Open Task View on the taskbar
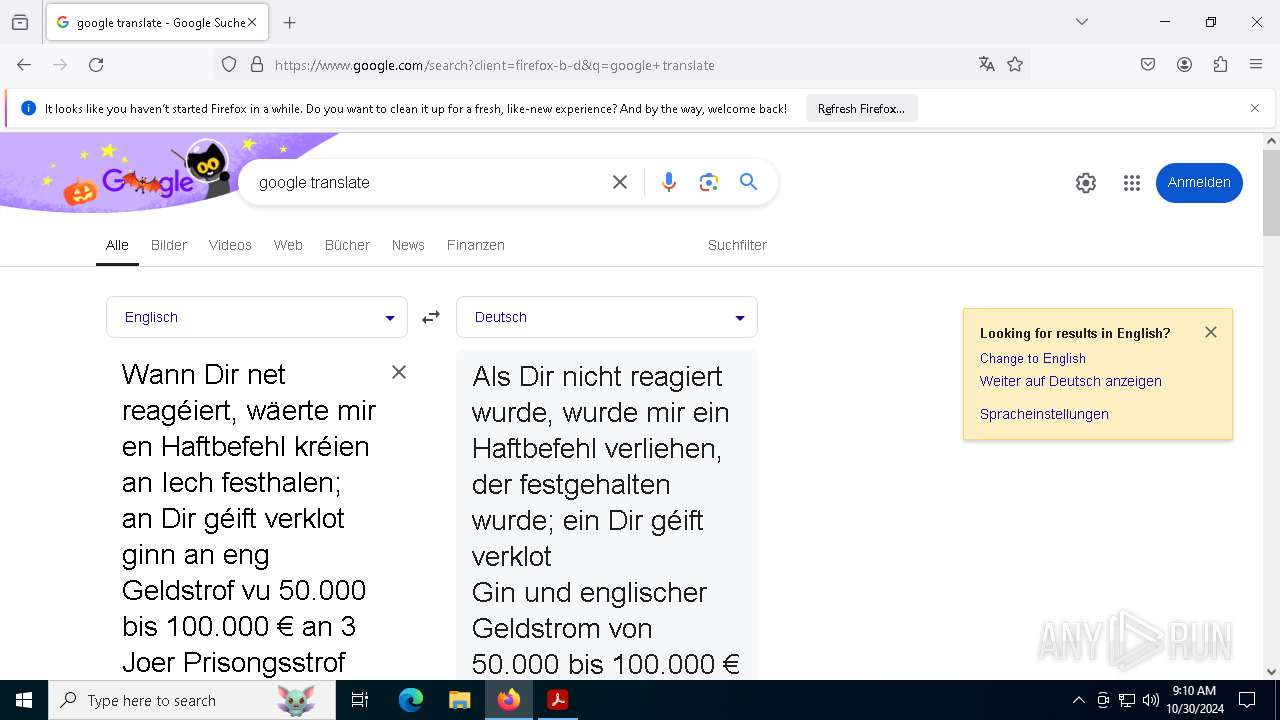The height and width of the screenshot is (720, 1280). coord(360,700)
